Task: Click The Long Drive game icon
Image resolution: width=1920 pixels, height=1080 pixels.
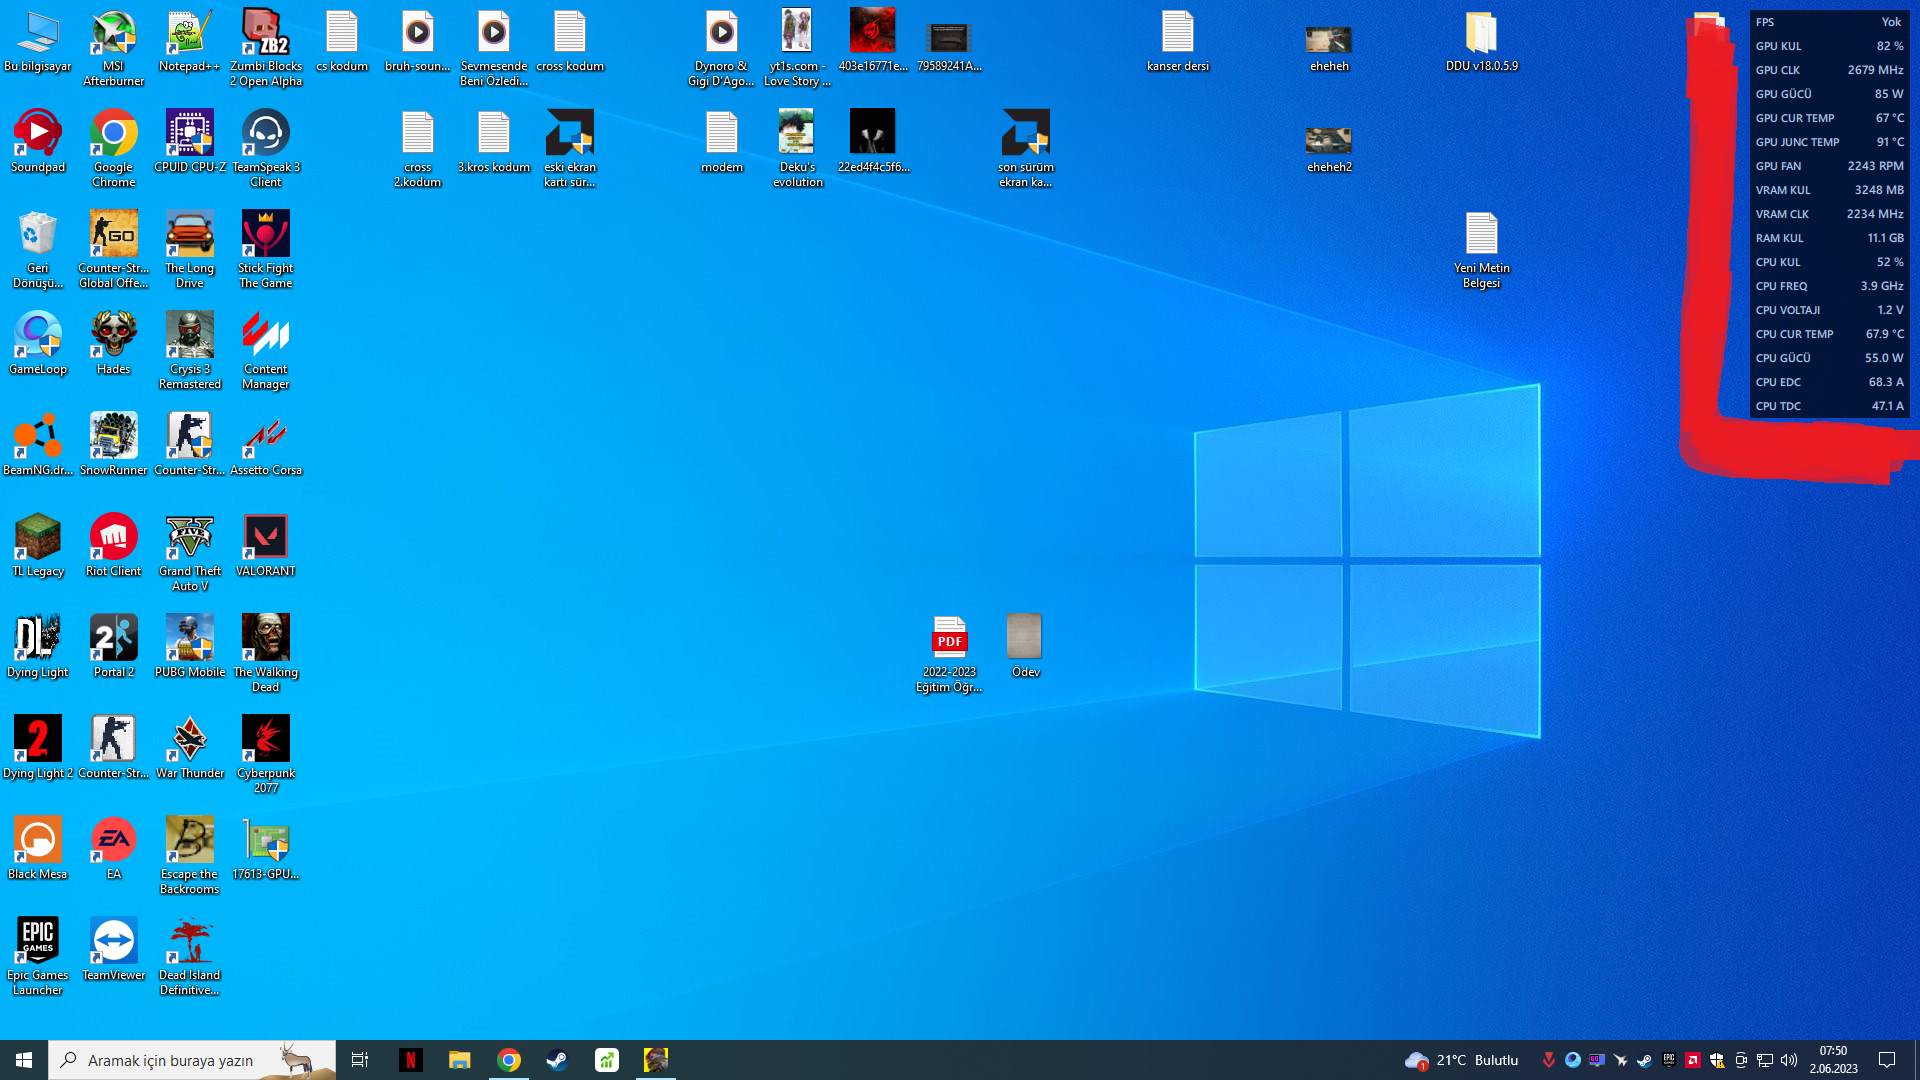Action: point(190,249)
